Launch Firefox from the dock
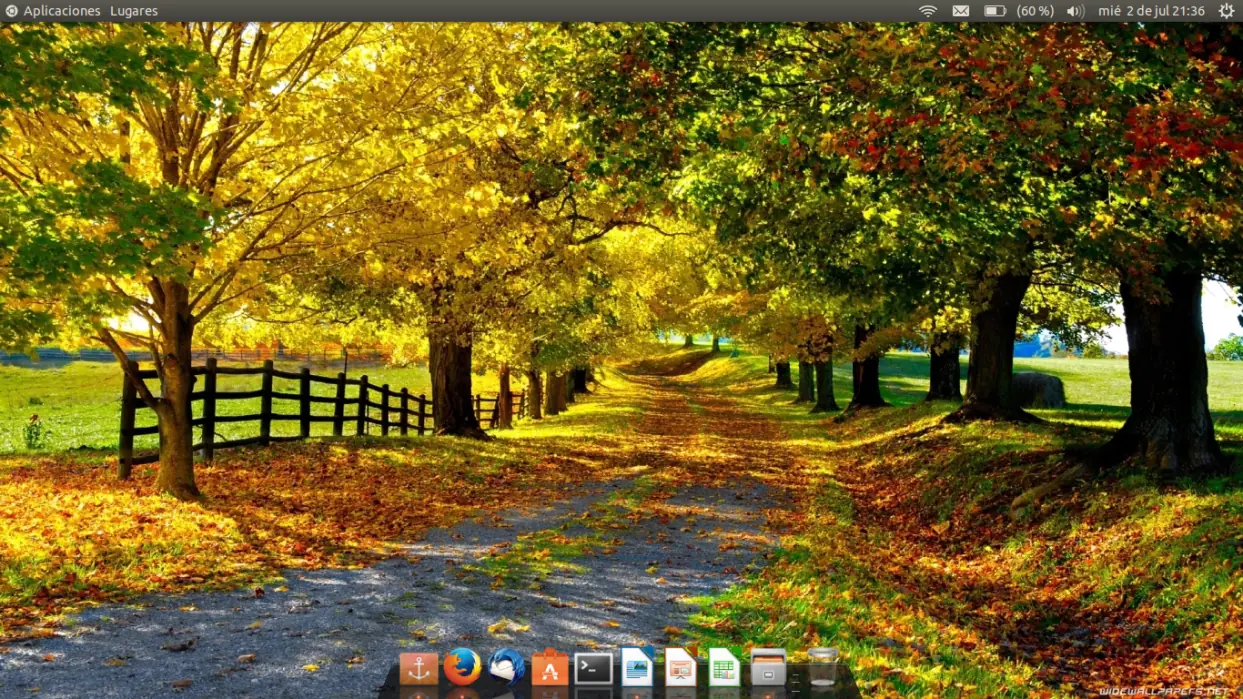Viewport: 1243px width, 699px height. (462, 667)
